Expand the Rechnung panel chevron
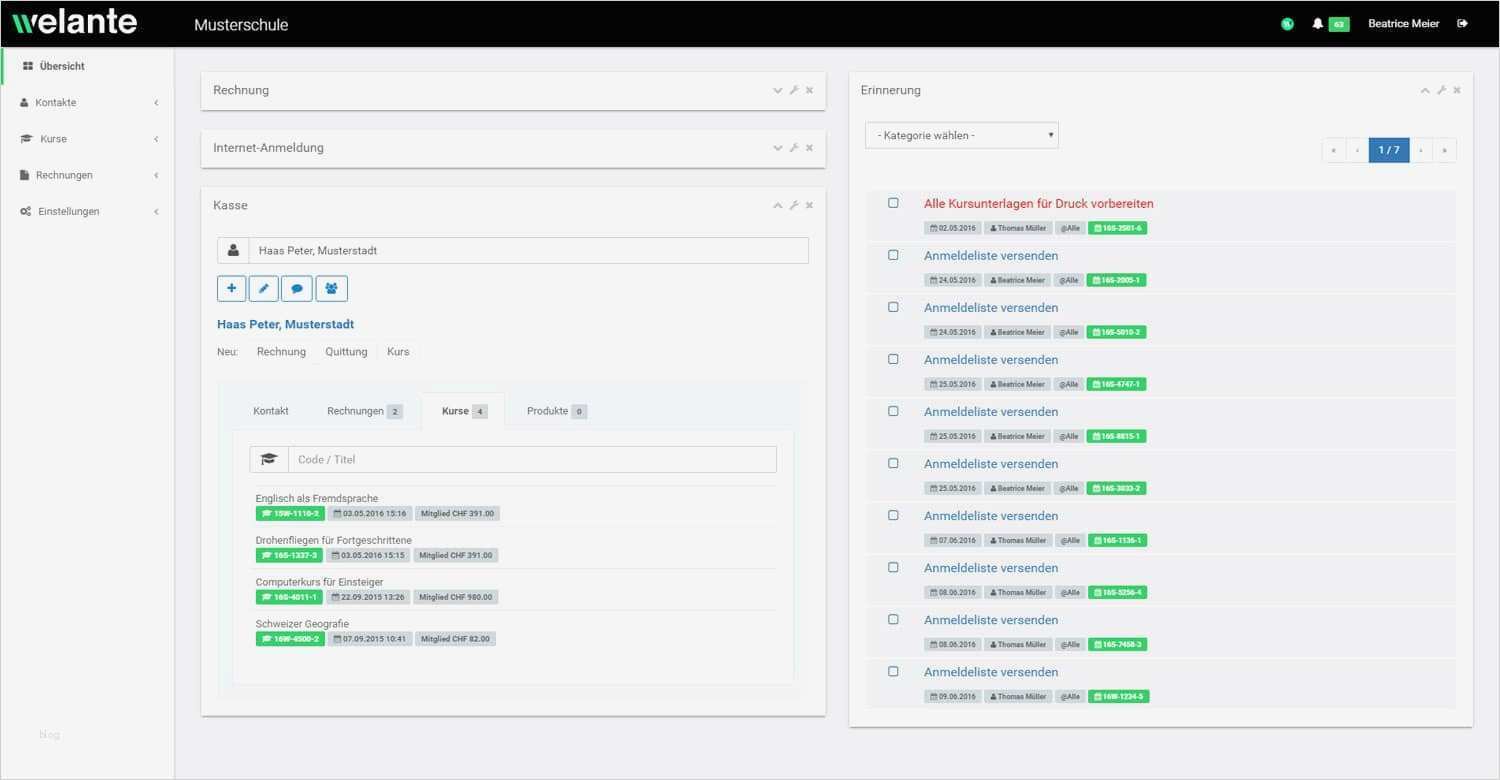 [778, 90]
